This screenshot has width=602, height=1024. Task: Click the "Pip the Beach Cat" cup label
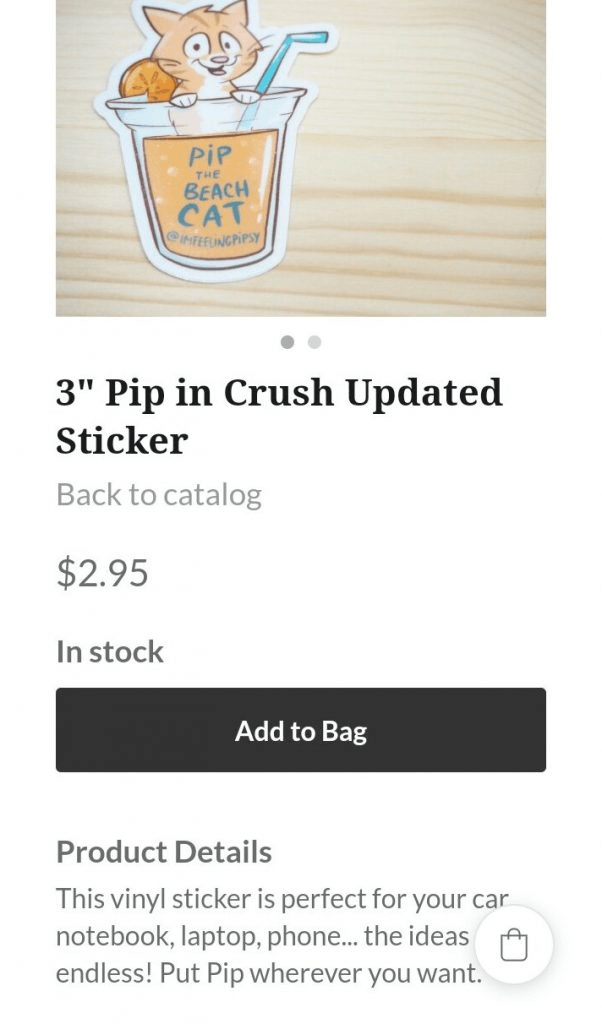pyautogui.click(x=210, y=185)
